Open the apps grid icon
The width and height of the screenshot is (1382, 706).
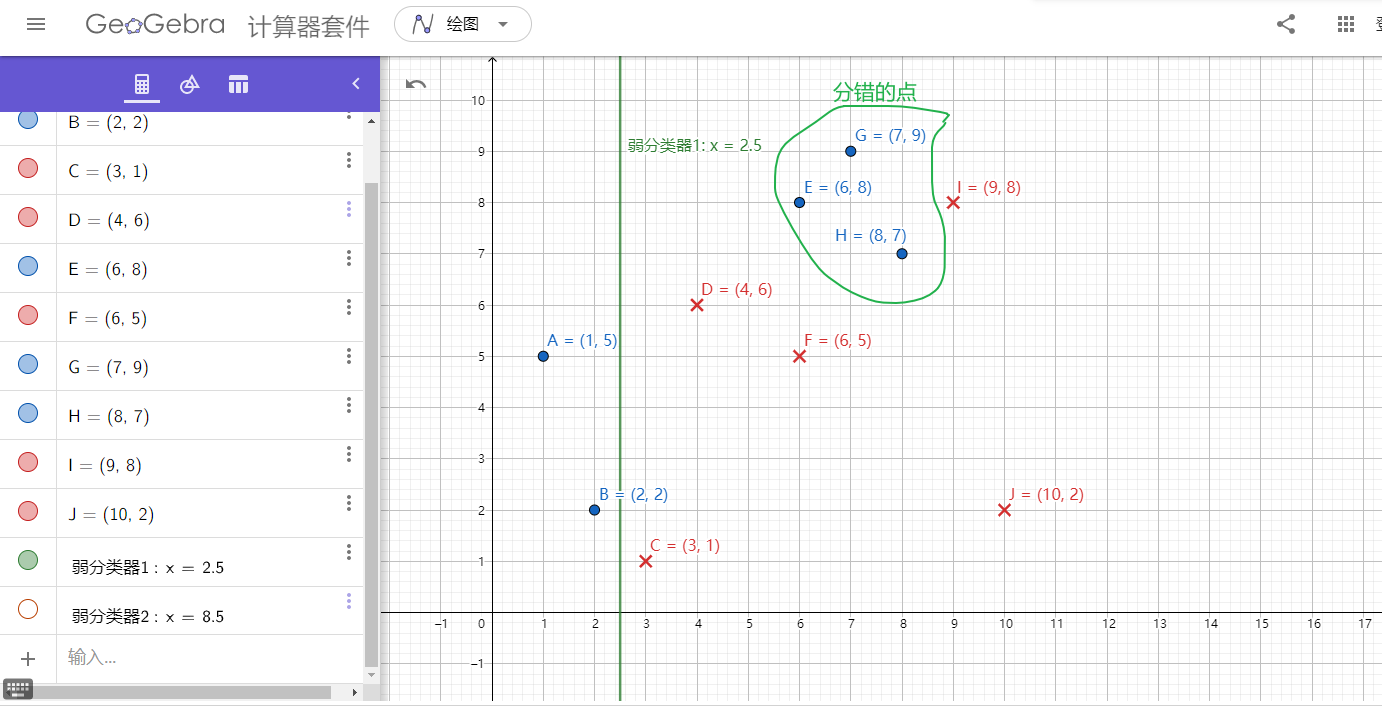point(1346,24)
